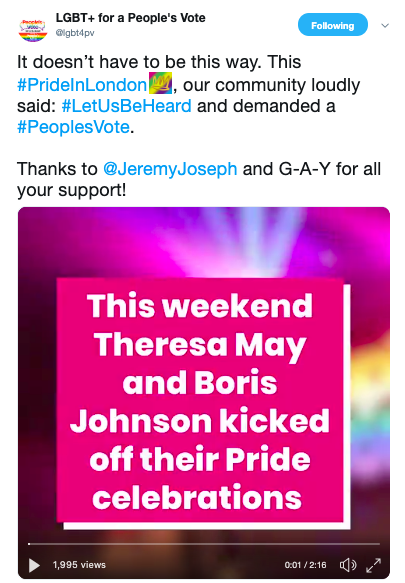Screen dimensions: 405x583
Task: Open the #PeoplesVote hashtag link
Action: tap(73, 127)
